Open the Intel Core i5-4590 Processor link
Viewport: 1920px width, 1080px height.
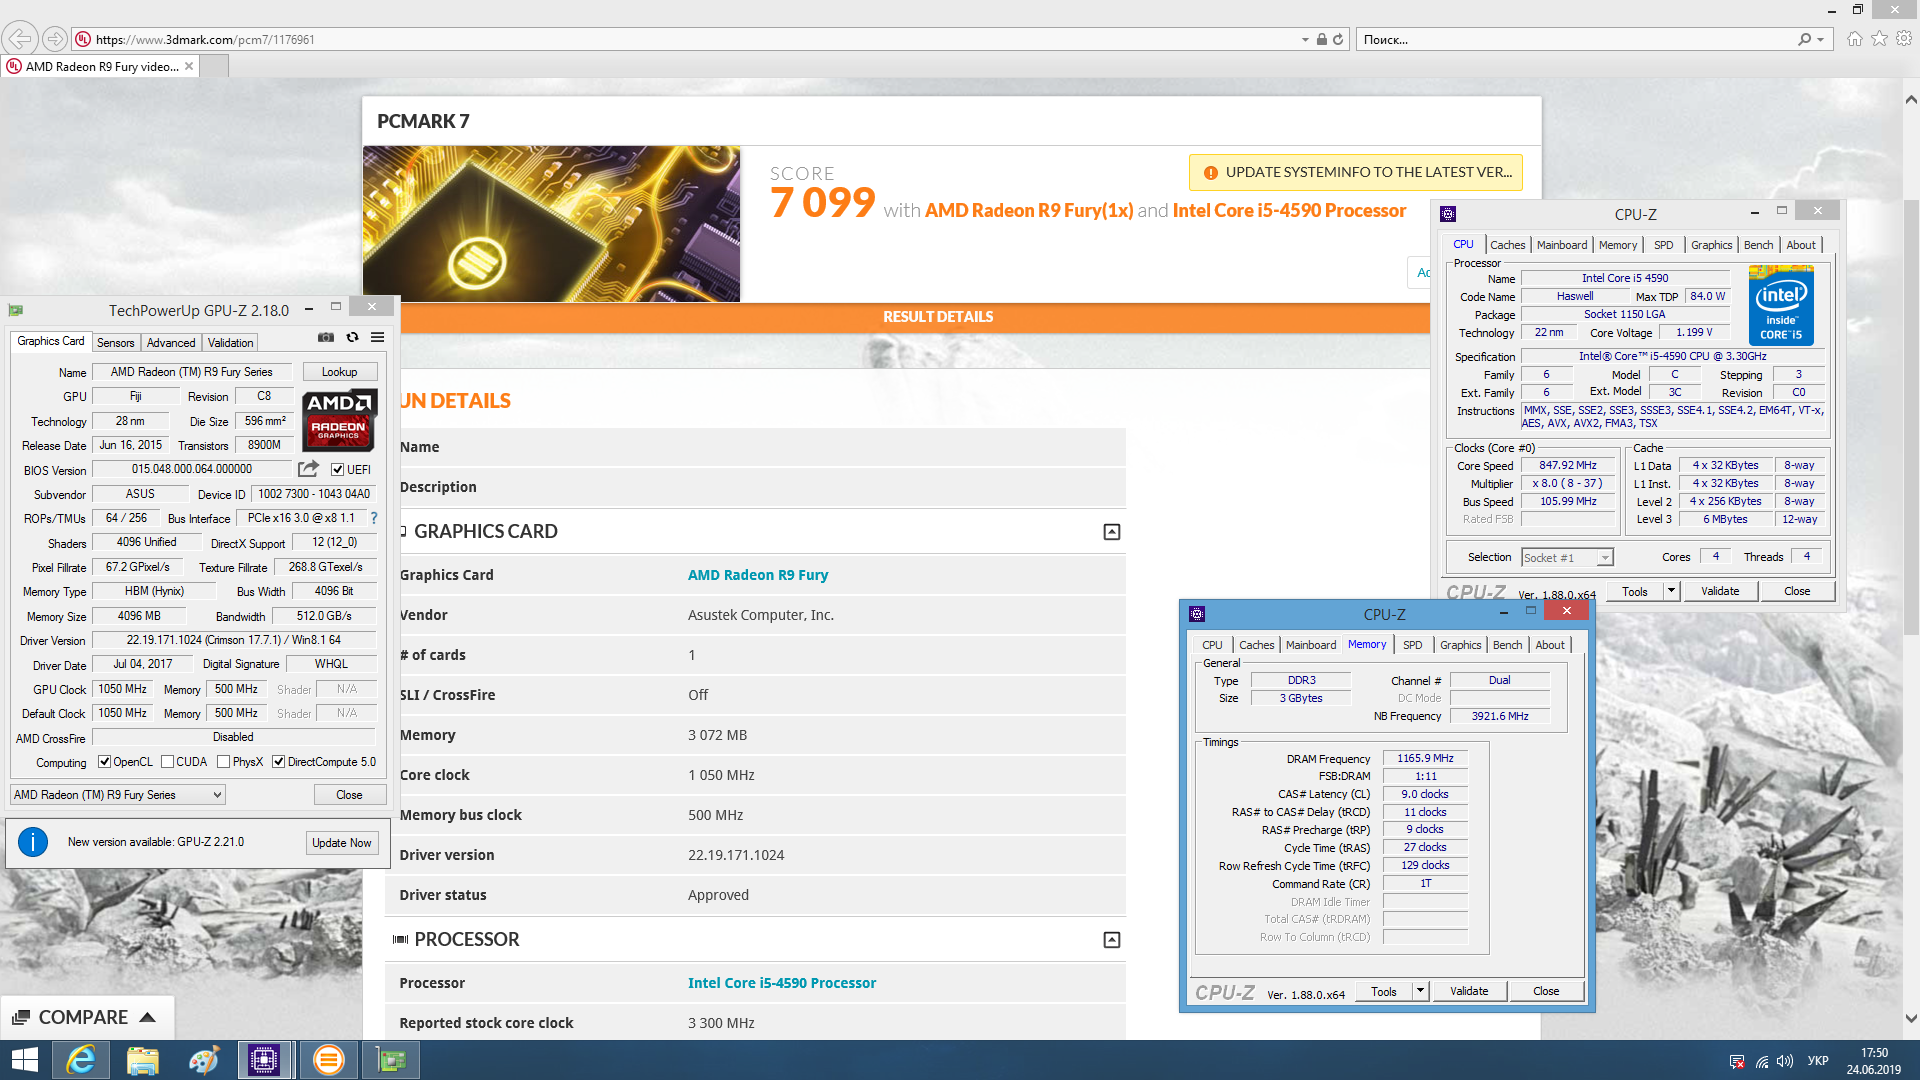[782, 983]
